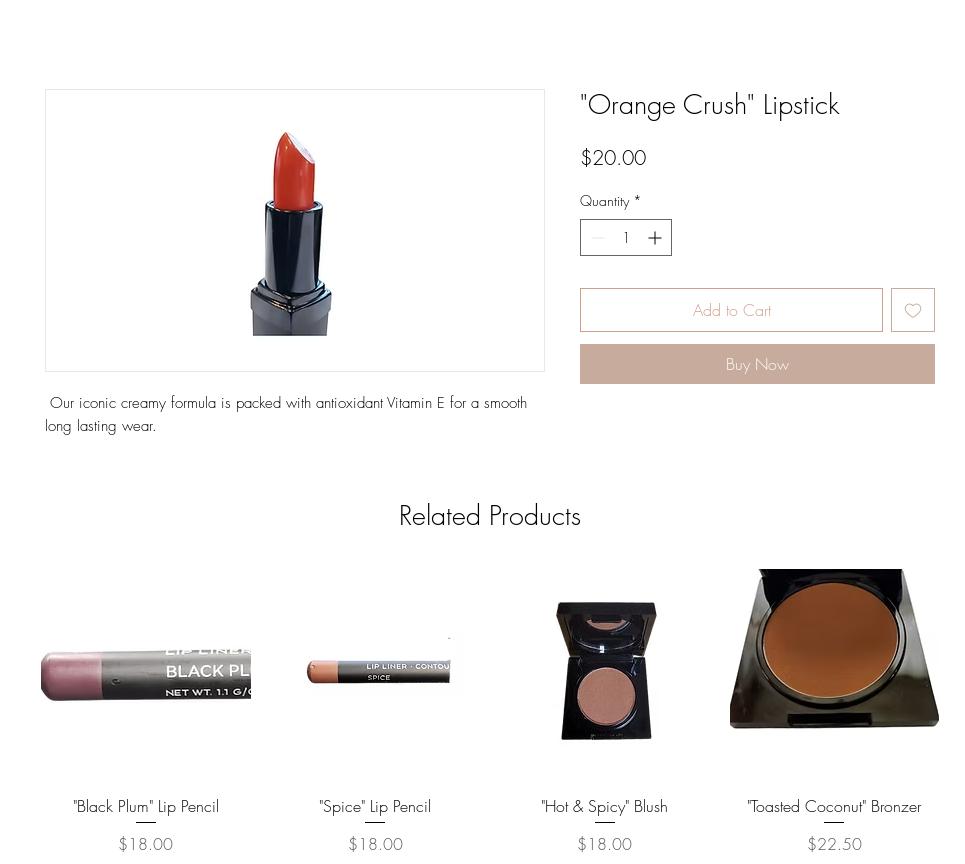Image resolution: width=965 pixels, height=864 pixels.
Task: Open the "Black Plum" Lip Pencil link
Action: point(146,807)
